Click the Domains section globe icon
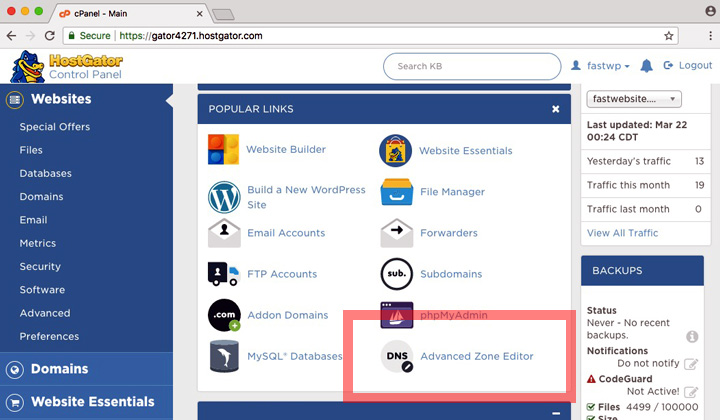Screen dimensions: 720x420 (15, 369)
